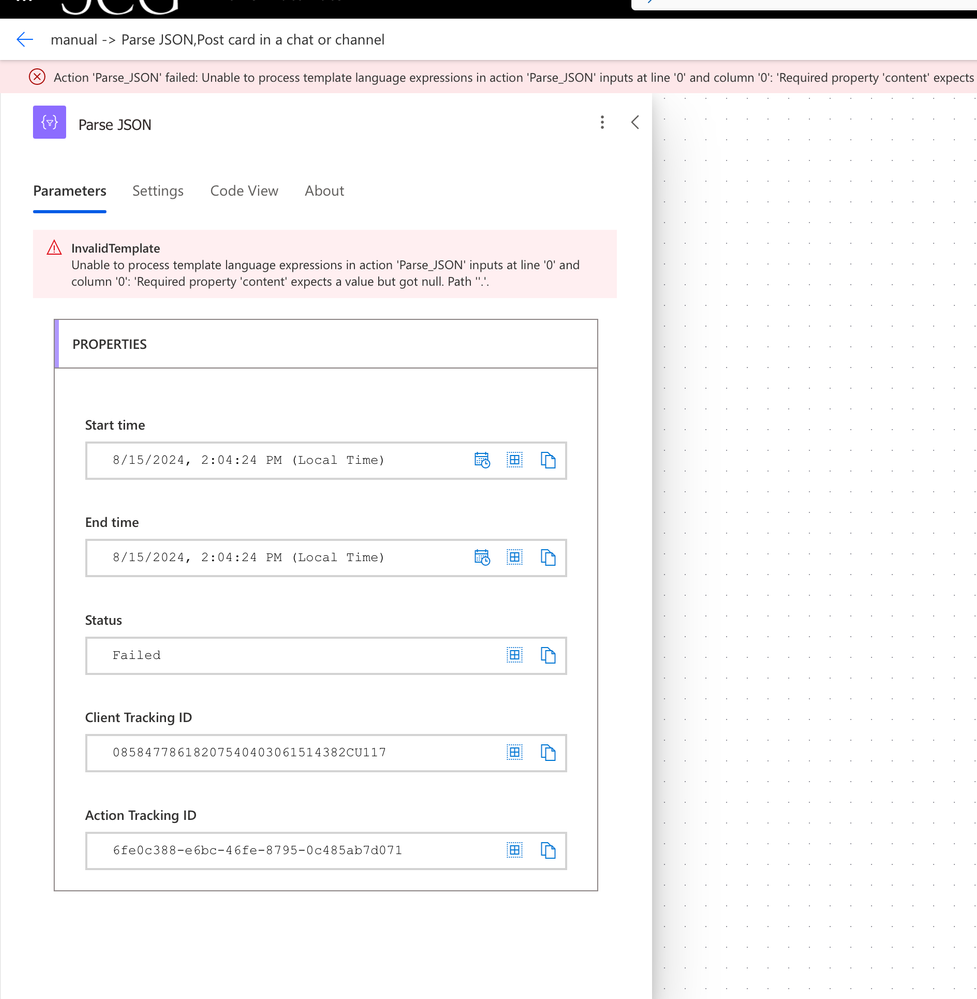The height and width of the screenshot is (999, 977).
Task: Toggle Start time calendar format icon
Action: click(482, 460)
